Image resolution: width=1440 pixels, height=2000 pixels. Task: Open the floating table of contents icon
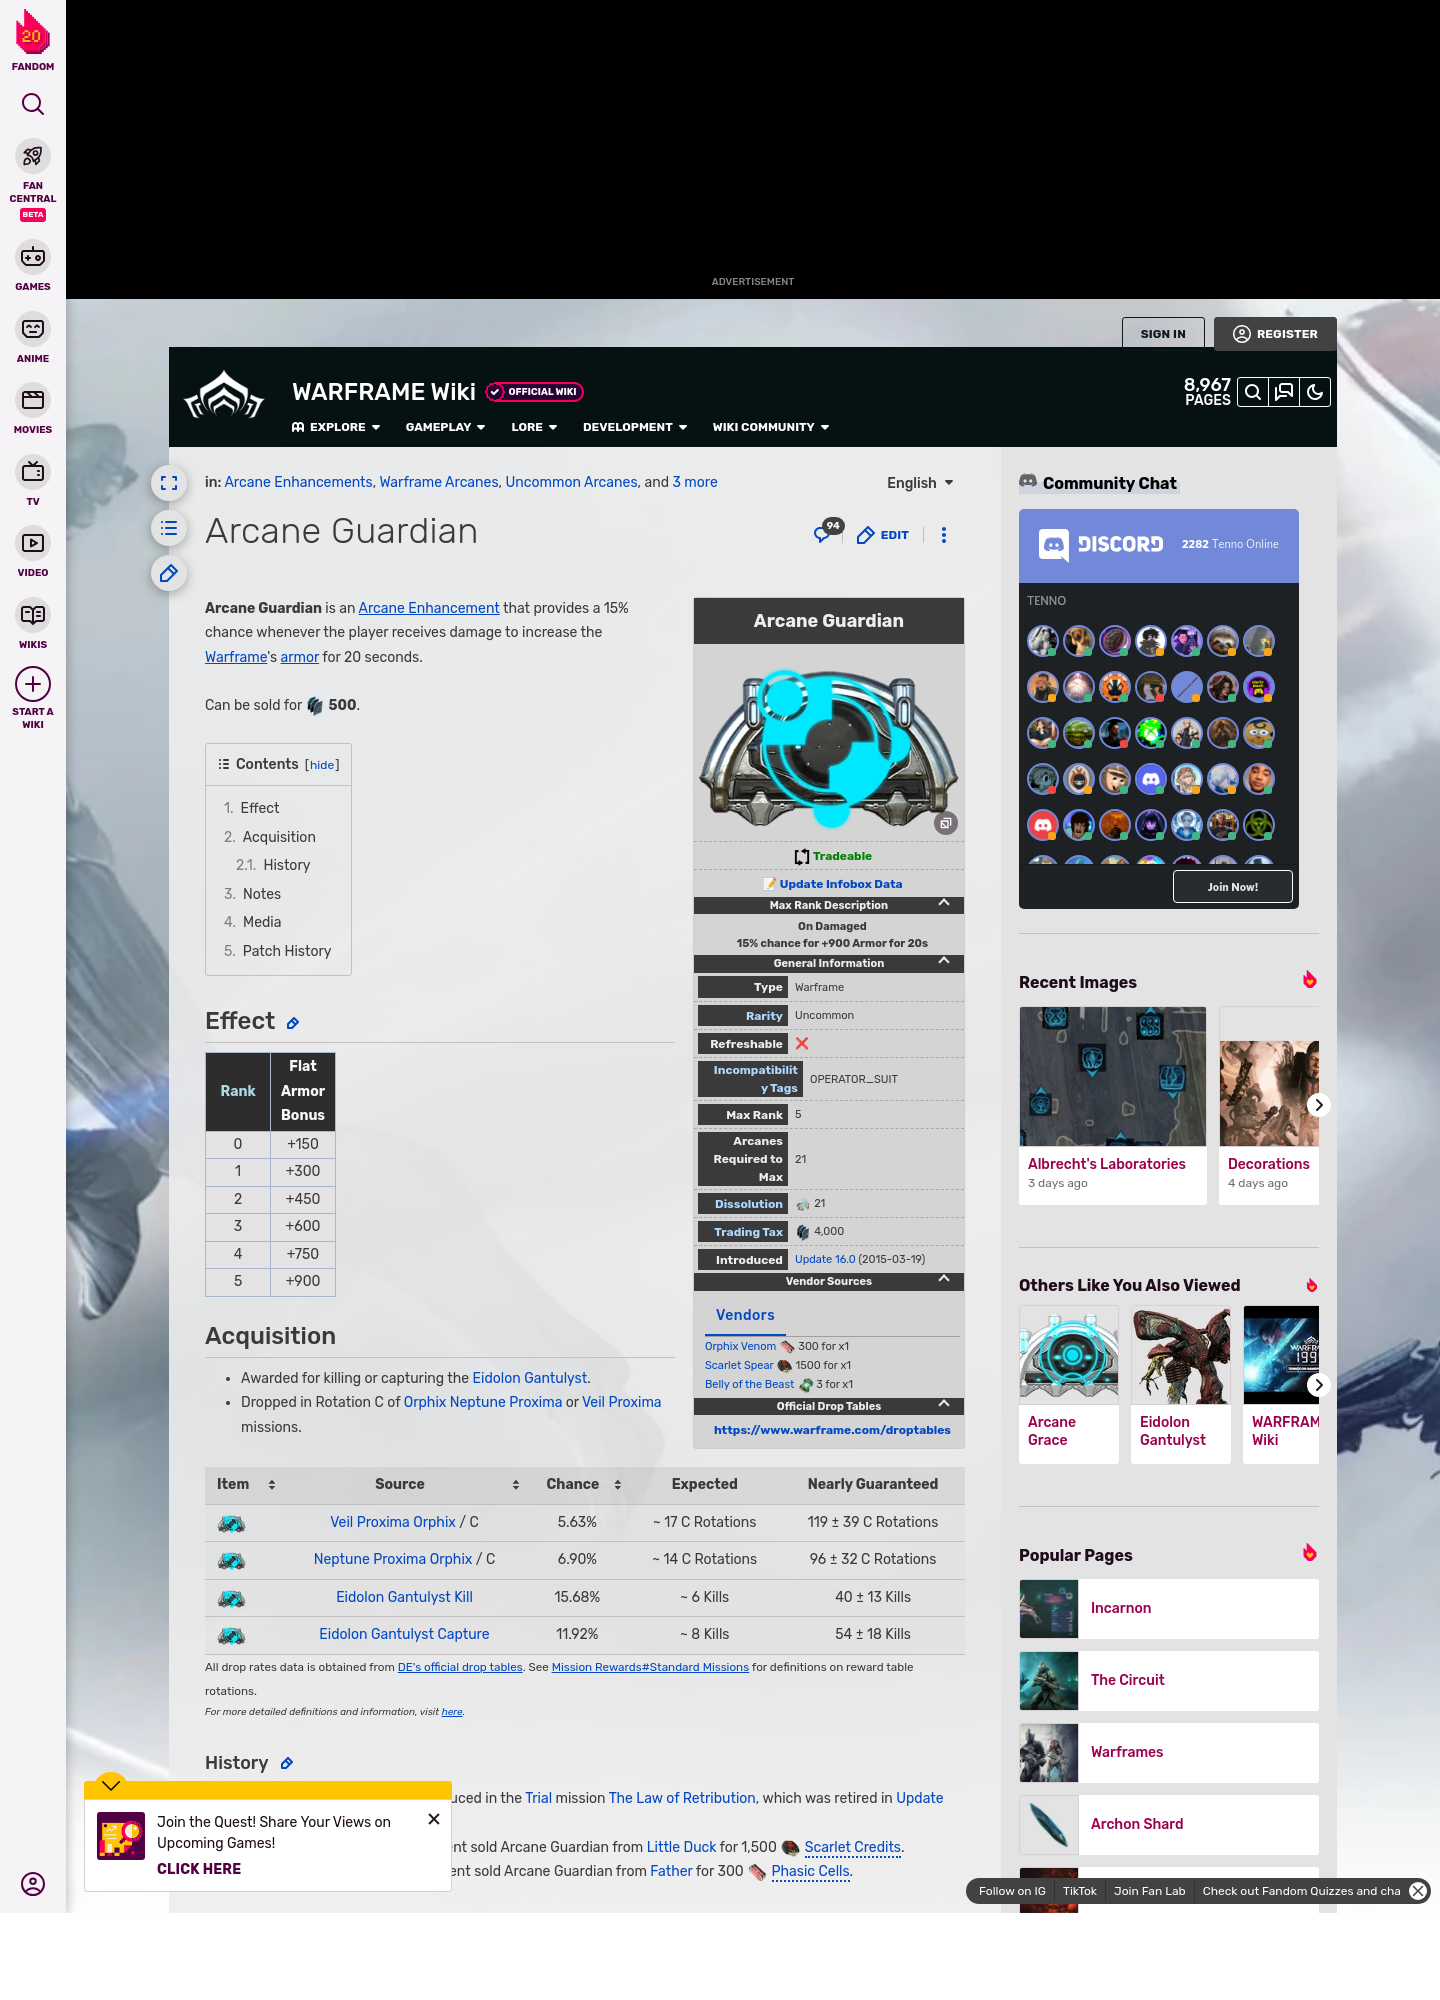pyautogui.click(x=169, y=528)
